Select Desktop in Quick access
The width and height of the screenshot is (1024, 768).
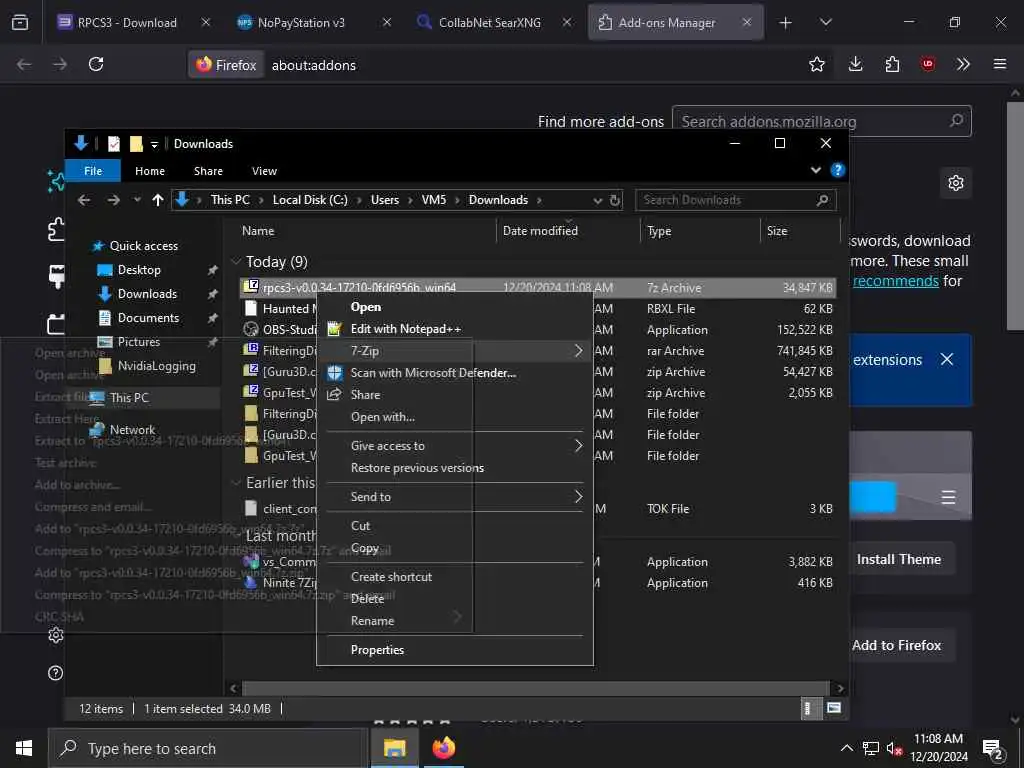(139, 270)
